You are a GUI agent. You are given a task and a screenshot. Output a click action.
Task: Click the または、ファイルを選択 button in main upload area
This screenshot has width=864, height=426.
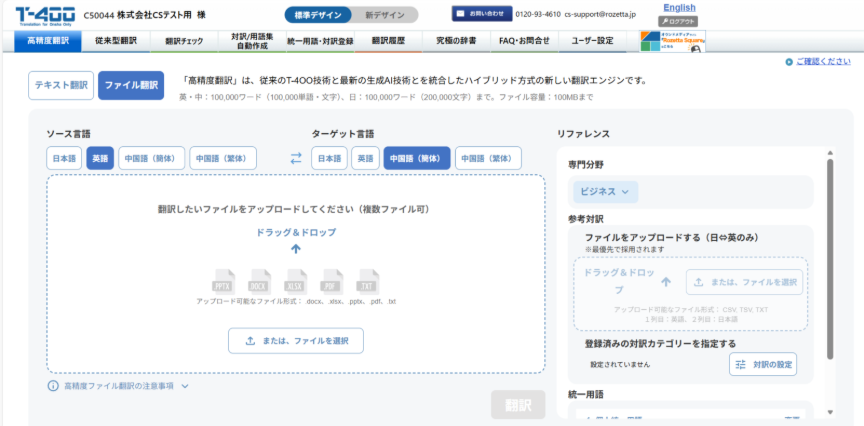pyautogui.click(x=296, y=341)
